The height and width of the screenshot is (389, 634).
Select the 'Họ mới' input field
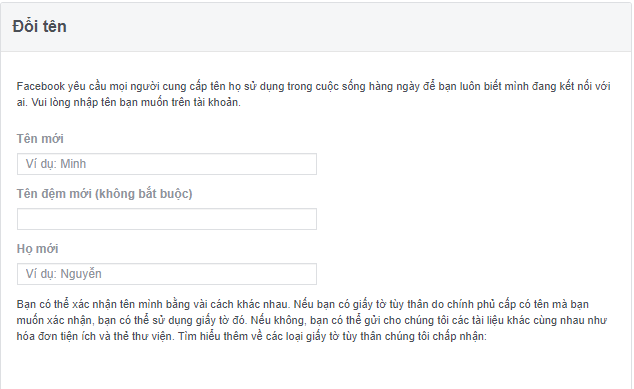[x=167, y=274]
